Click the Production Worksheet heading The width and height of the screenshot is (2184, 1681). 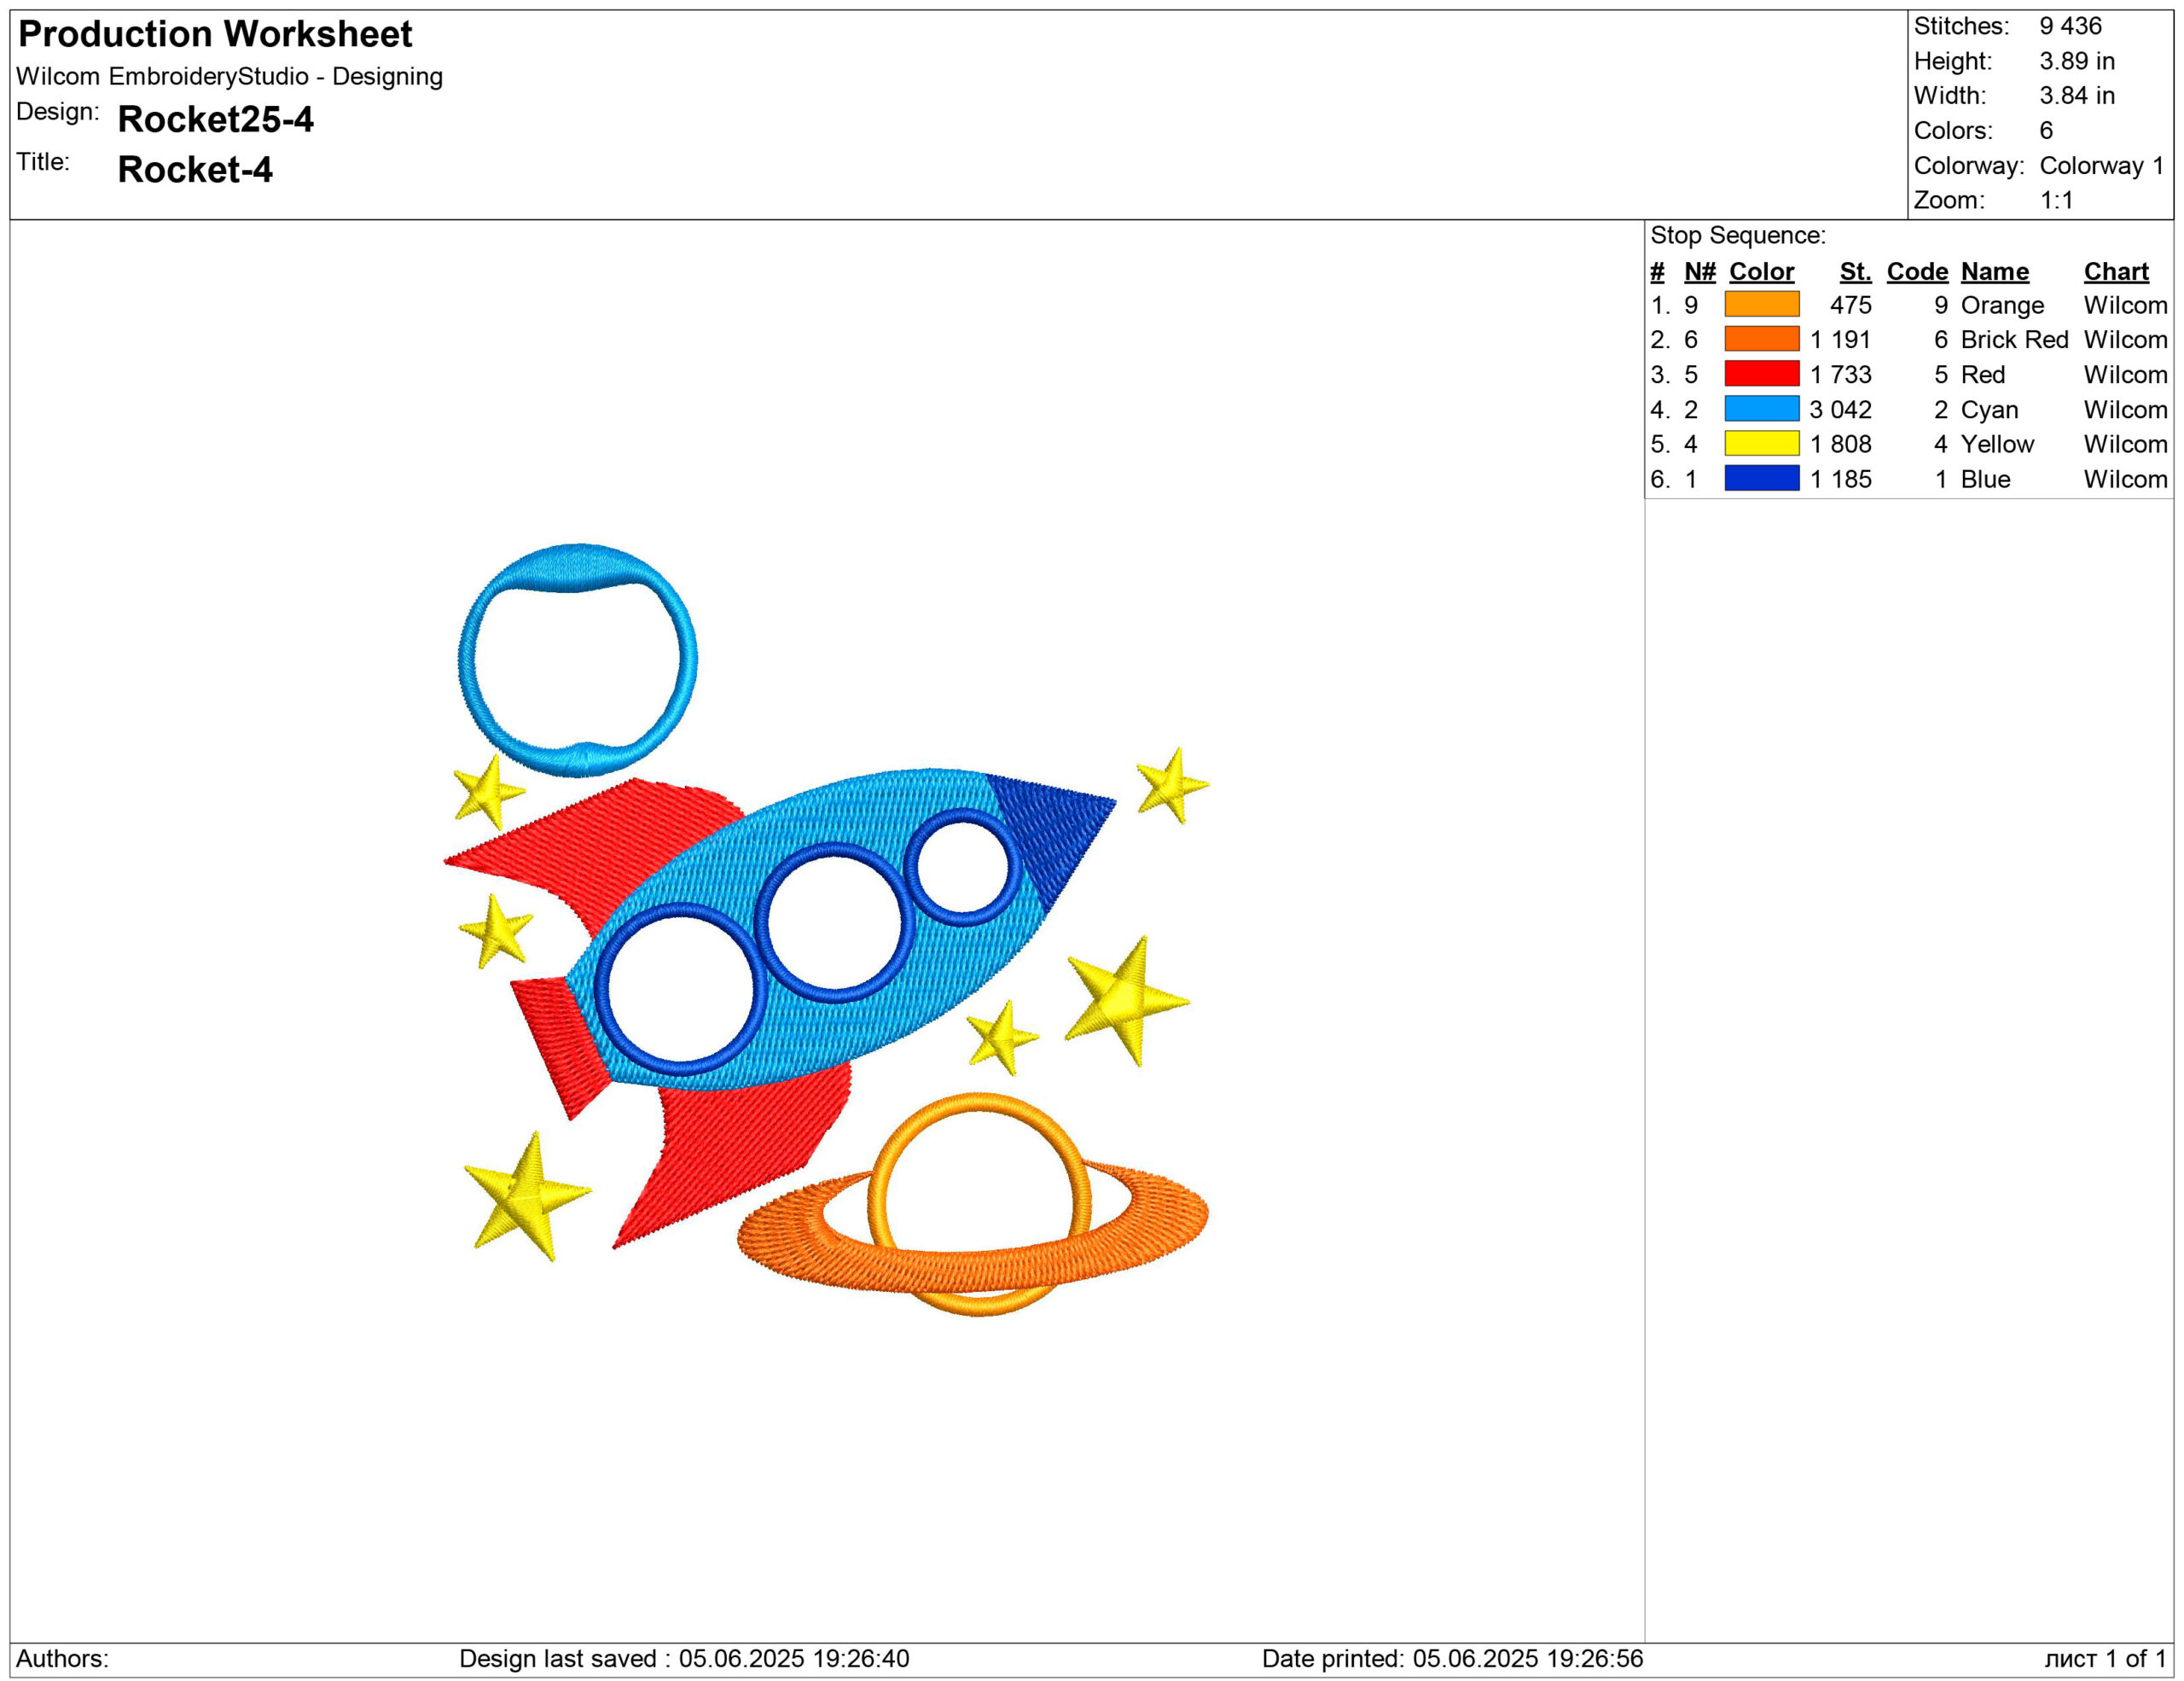[x=215, y=34]
